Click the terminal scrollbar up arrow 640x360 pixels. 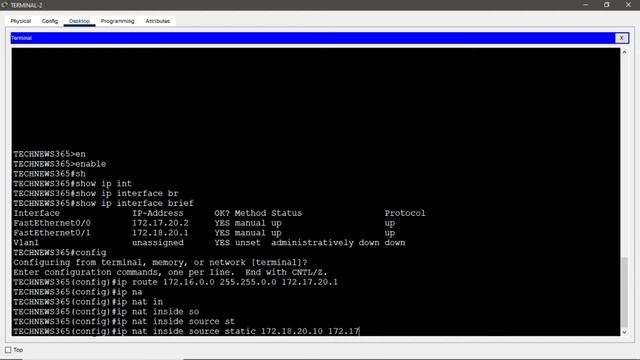click(624, 52)
